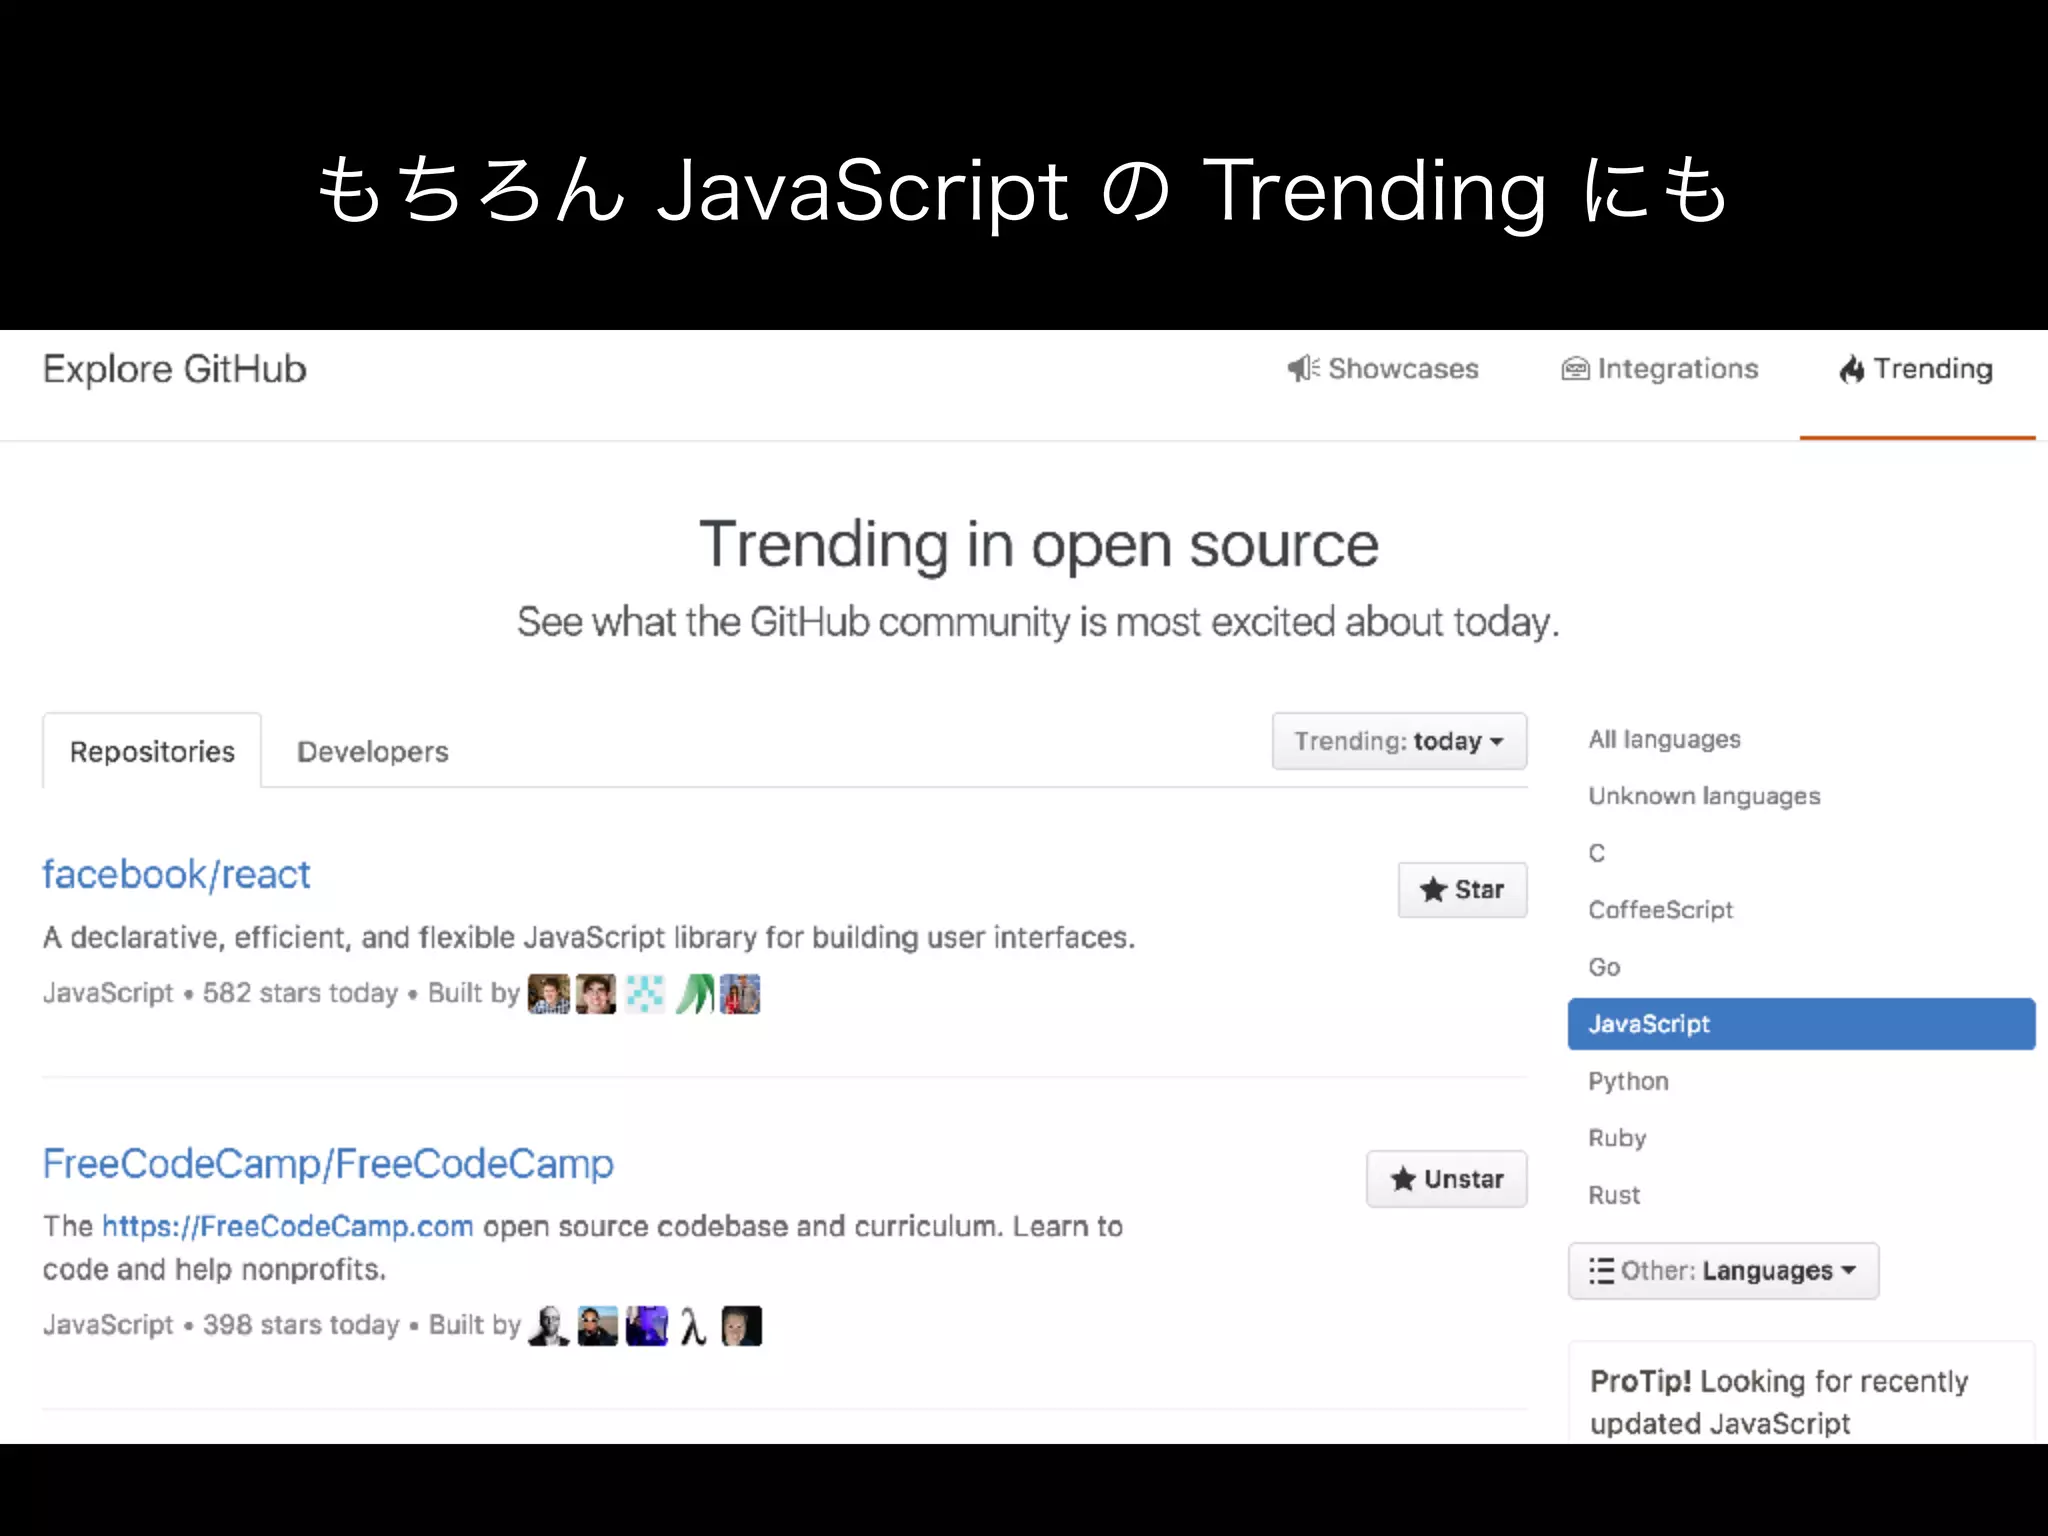The image size is (2048, 1536).
Task: Select the Trending navigation tab
Action: [1916, 369]
